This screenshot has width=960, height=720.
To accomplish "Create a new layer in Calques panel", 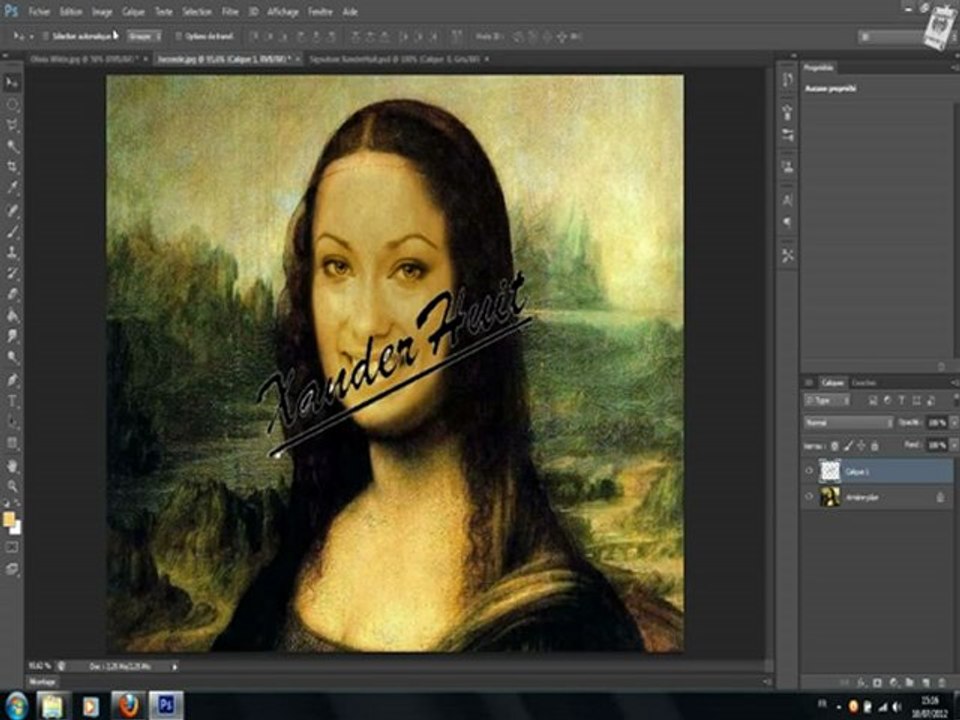I will 926,682.
